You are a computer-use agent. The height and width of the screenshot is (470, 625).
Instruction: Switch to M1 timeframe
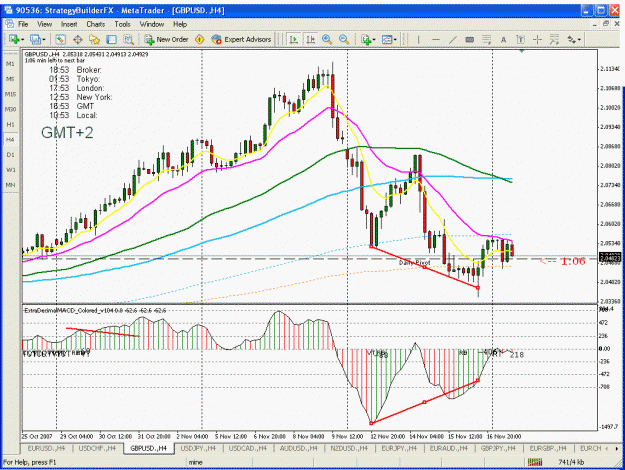10,64
